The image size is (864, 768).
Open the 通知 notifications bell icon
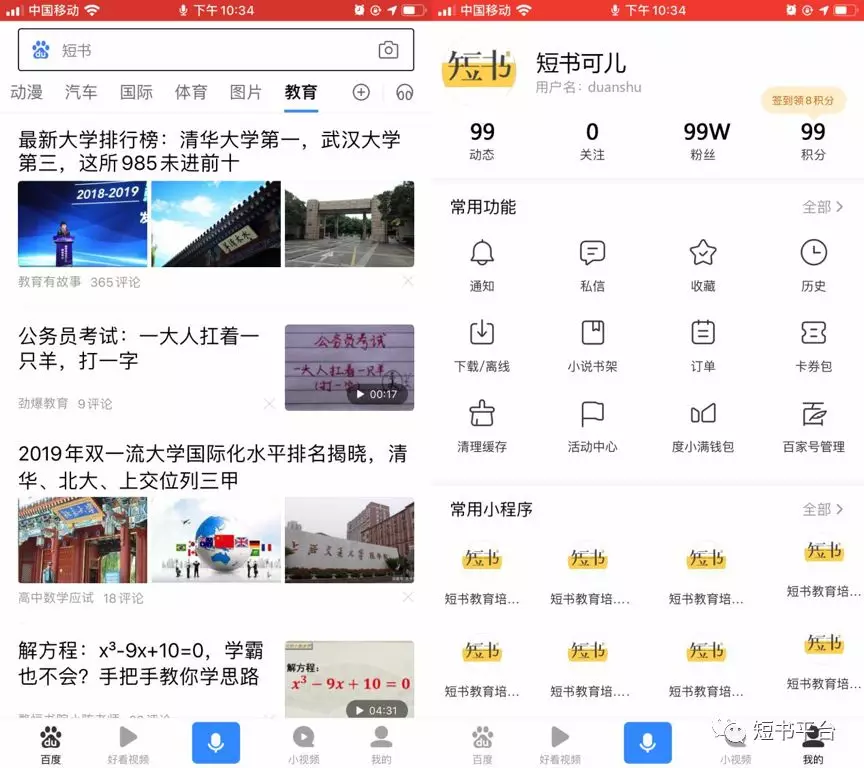pos(482,253)
